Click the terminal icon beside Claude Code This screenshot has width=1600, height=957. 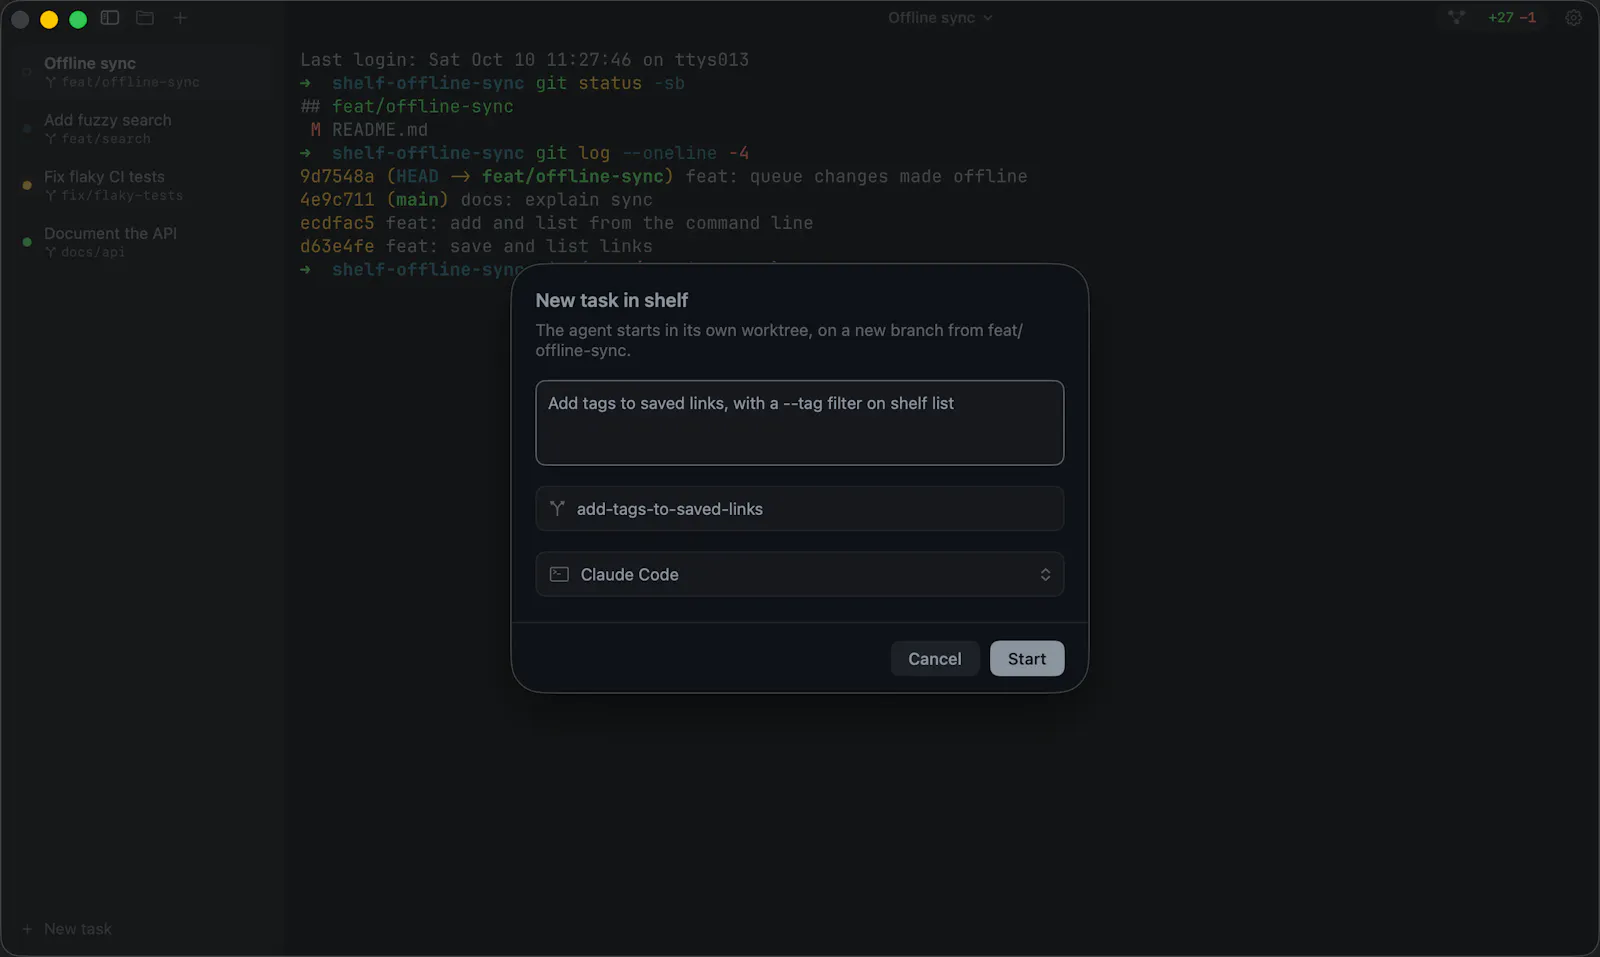point(559,575)
